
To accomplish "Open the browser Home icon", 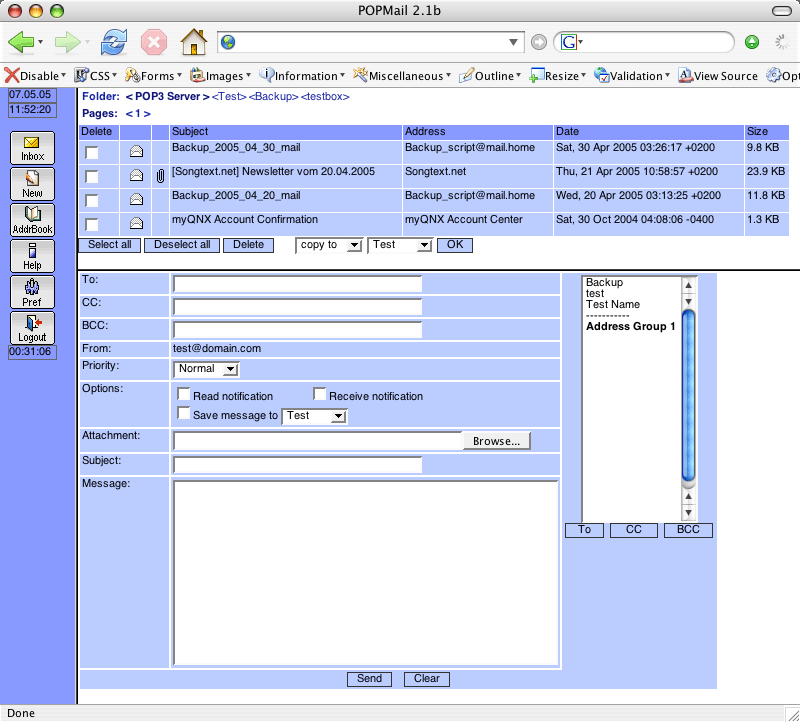I will tap(194, 41).
